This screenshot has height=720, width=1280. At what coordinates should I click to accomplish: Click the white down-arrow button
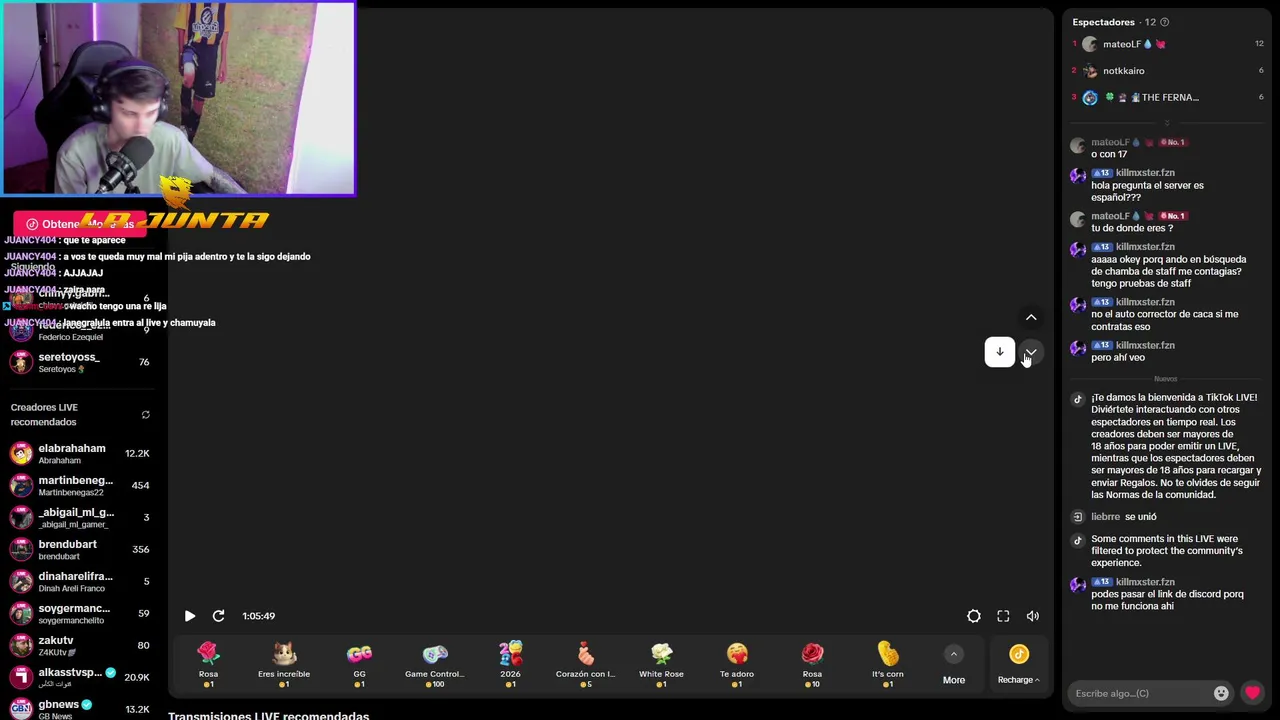(999, 352)
